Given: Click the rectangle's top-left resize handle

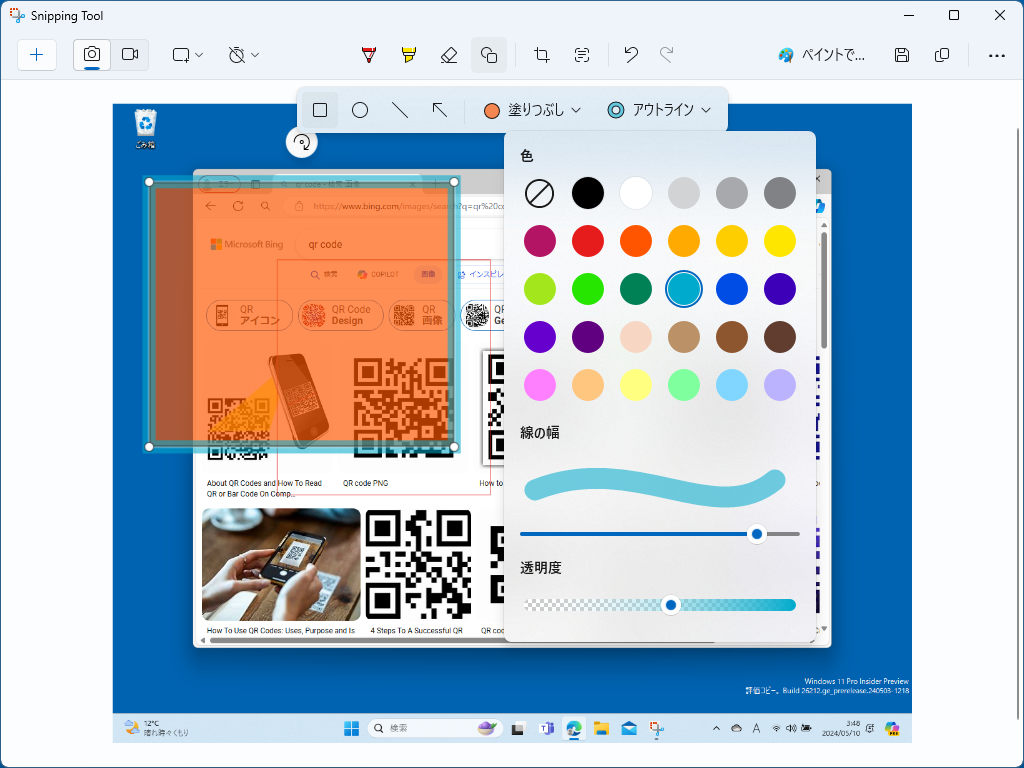Looking at the screenshot, I should point(149,182).
